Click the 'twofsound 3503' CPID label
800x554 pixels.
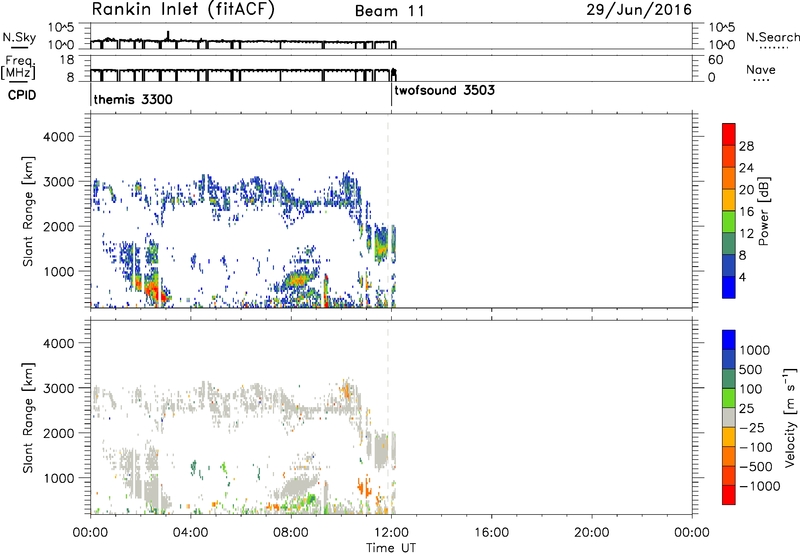tap(444, 90)
